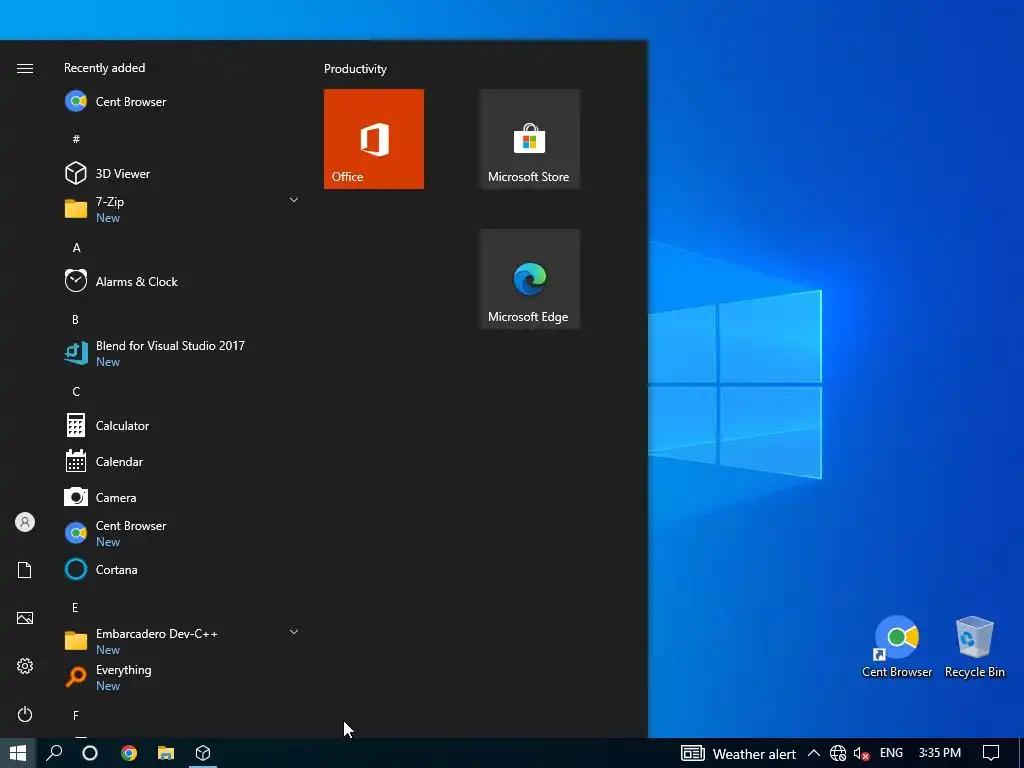
Task: Open the Start menu hamburger expand button
Action: point(25,69)
